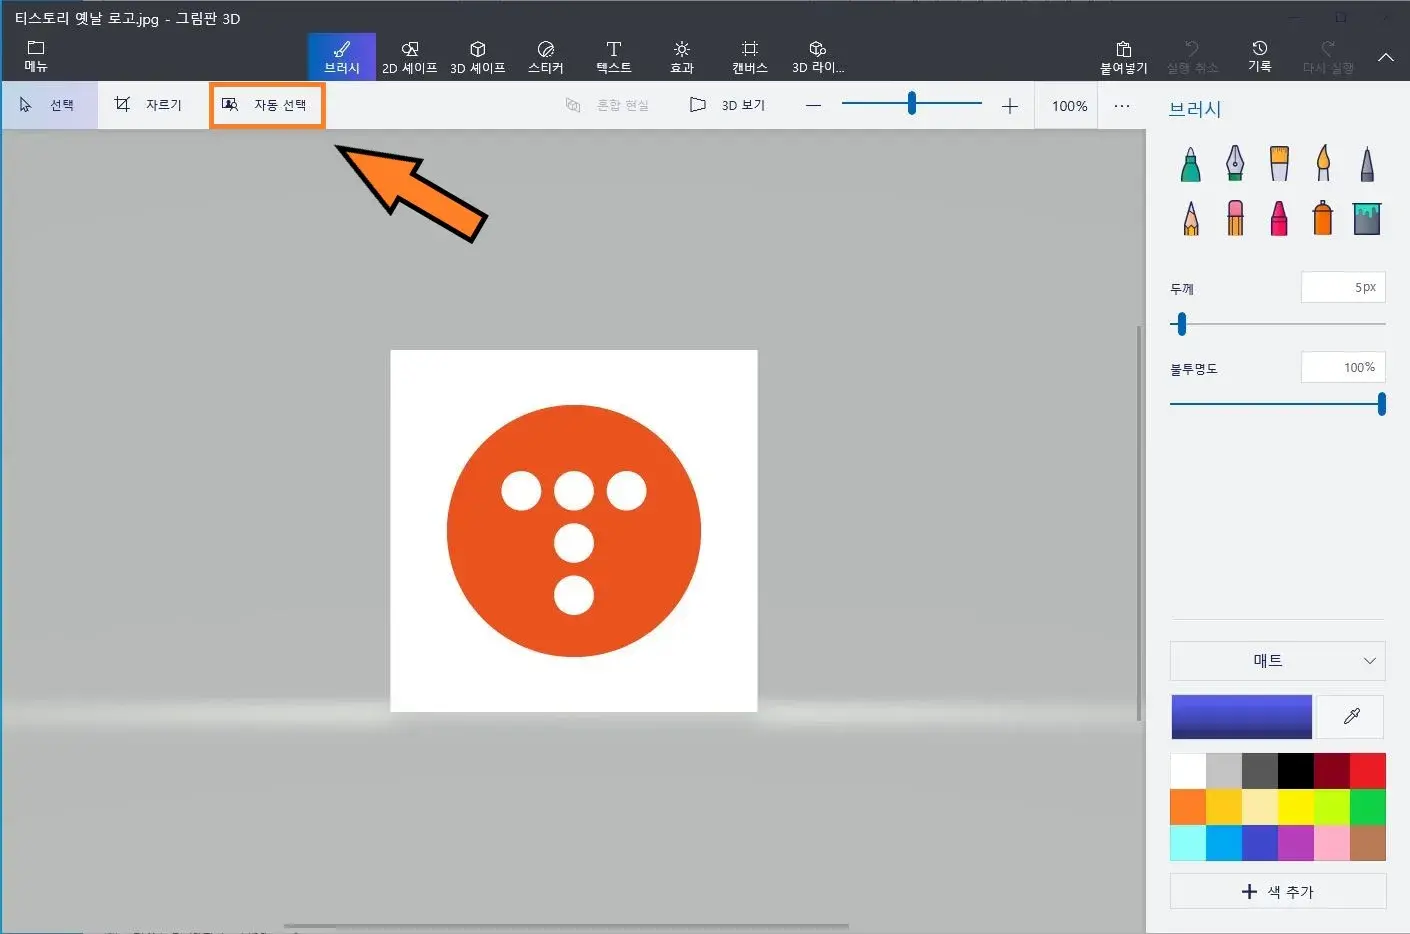Select the pencil brush

point(1190,218)
